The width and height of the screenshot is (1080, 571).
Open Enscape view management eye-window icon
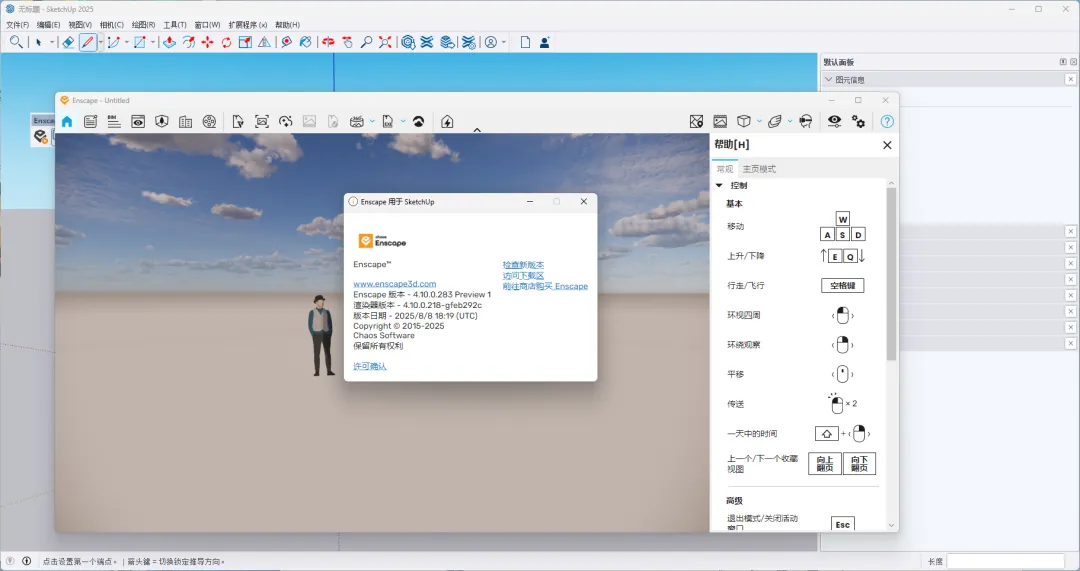pos(138,121)
